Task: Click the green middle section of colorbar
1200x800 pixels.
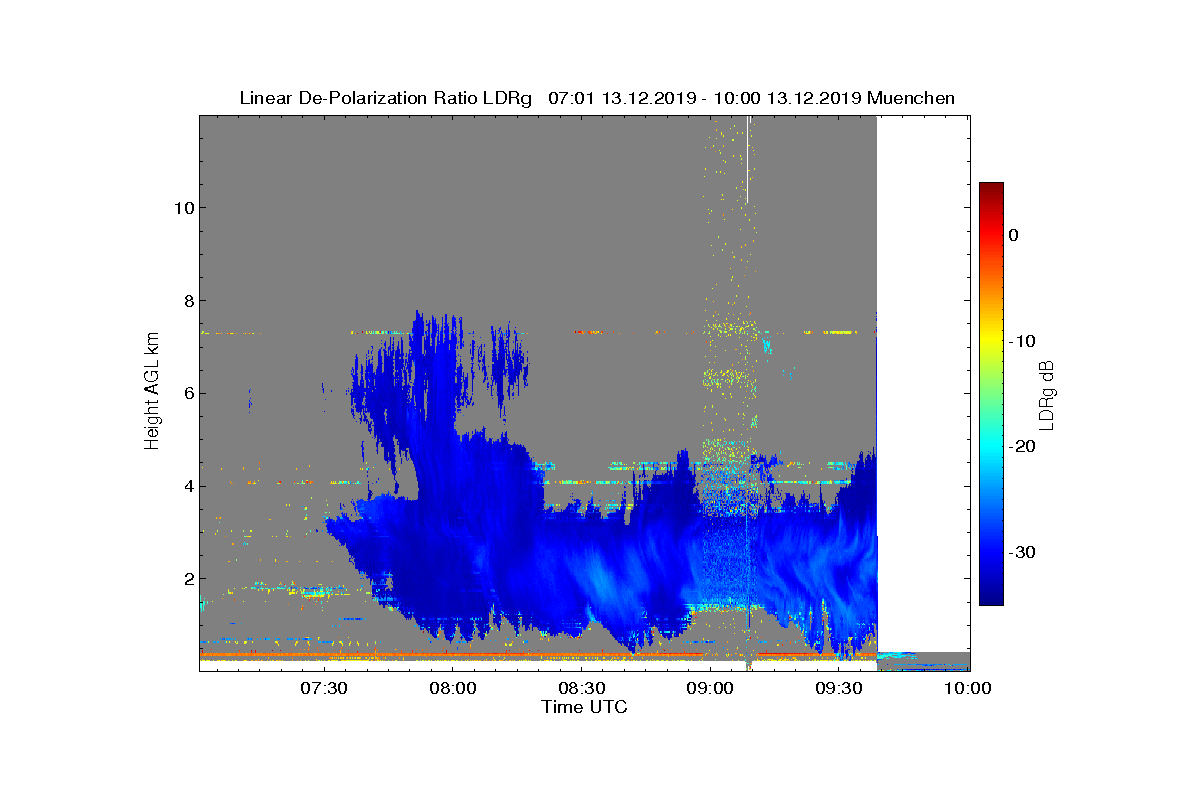Action: 991,394
